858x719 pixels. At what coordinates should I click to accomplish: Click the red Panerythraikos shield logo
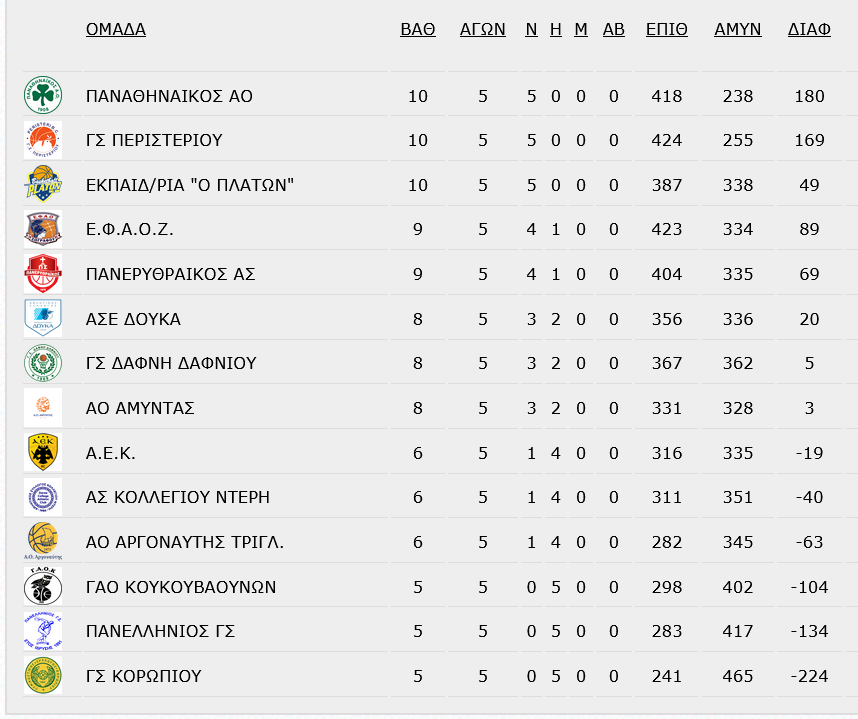(43, 274)
